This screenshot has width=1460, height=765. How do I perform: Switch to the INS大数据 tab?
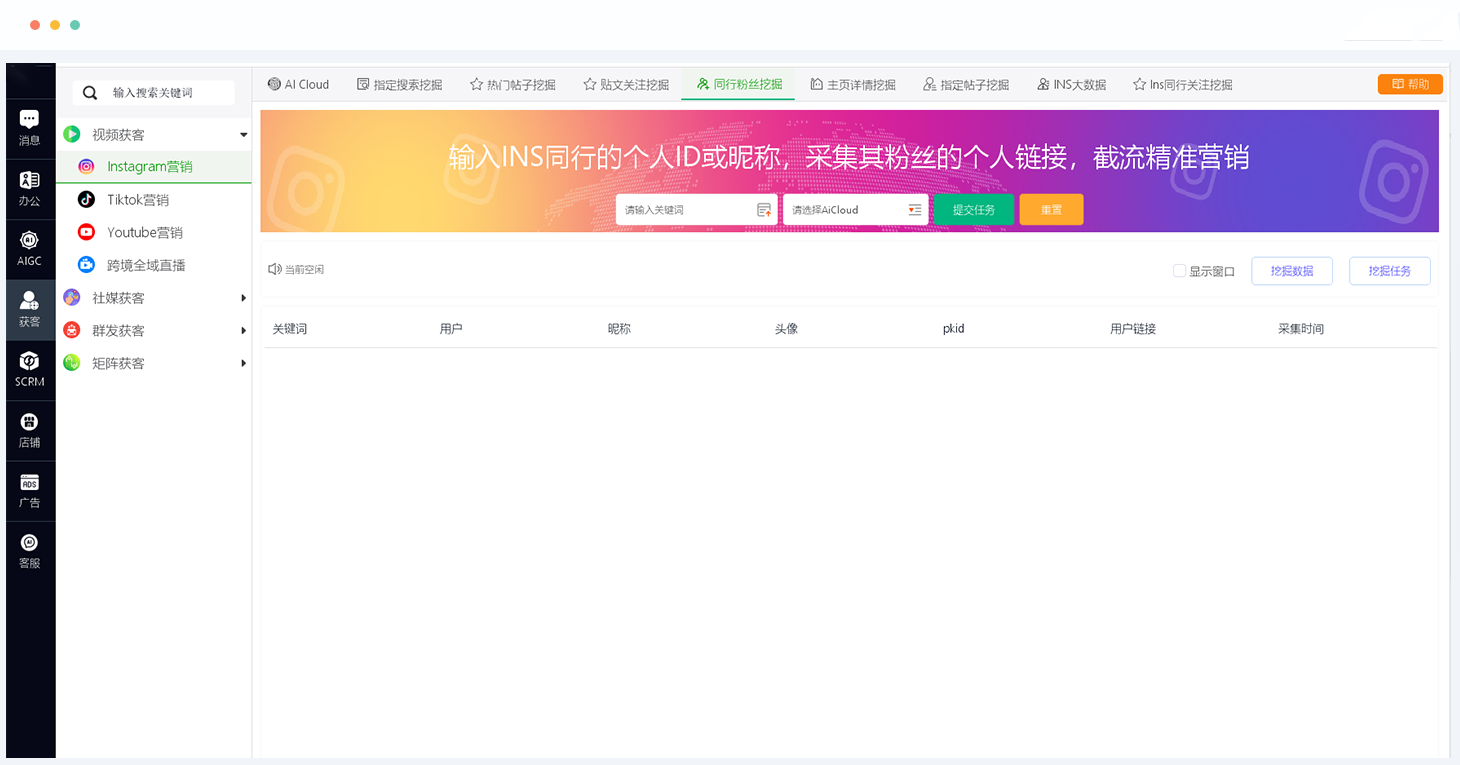click(1071, 85)
